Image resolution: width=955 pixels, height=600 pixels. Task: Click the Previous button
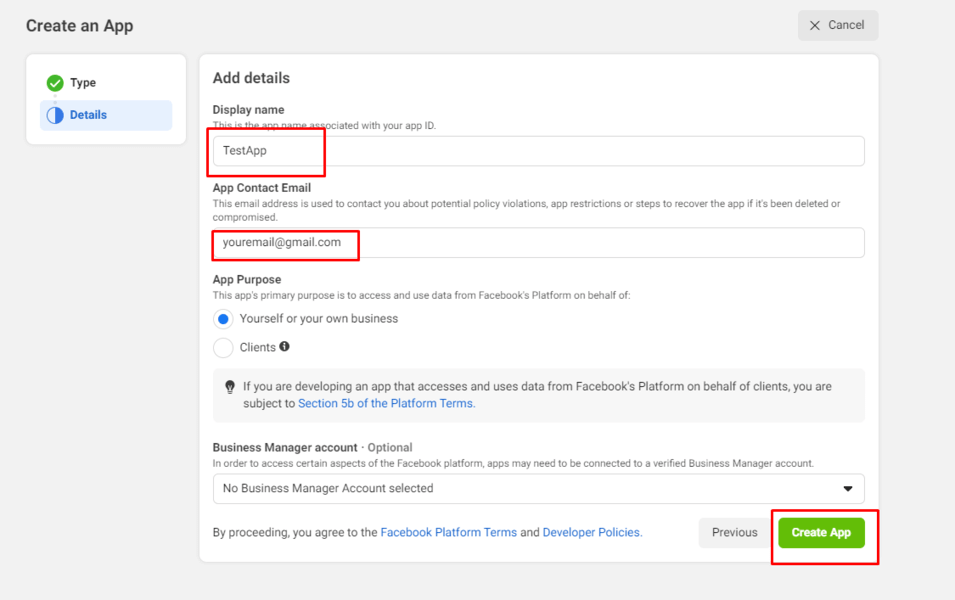point(734,532)
